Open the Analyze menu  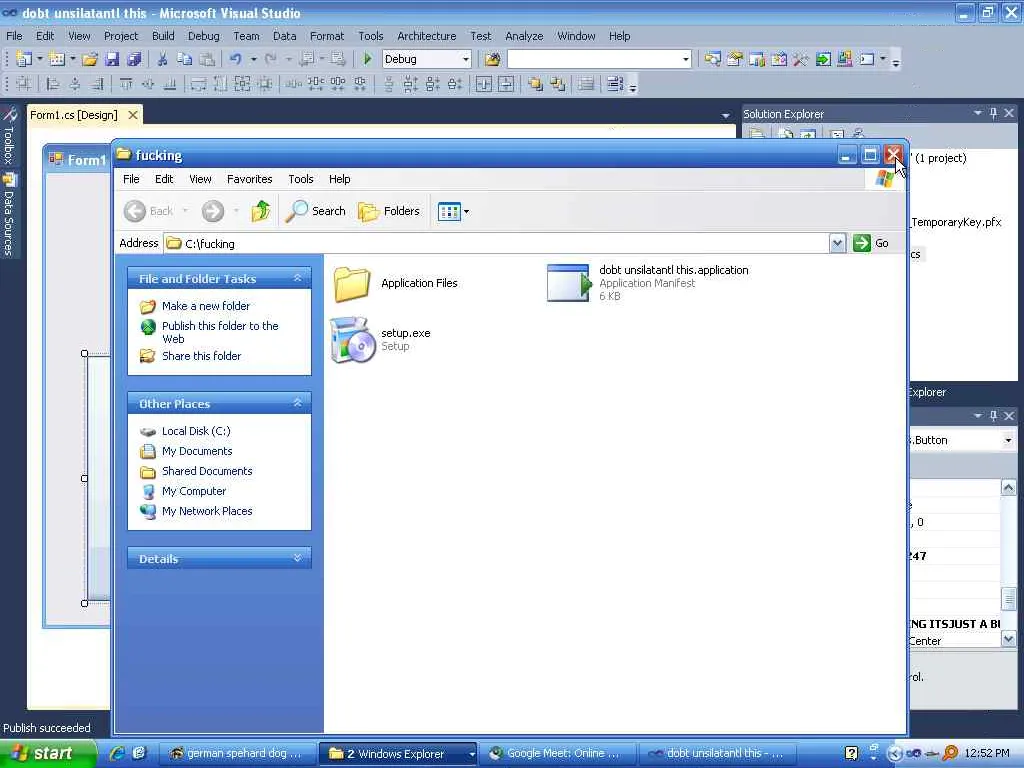tap(524, 36)
